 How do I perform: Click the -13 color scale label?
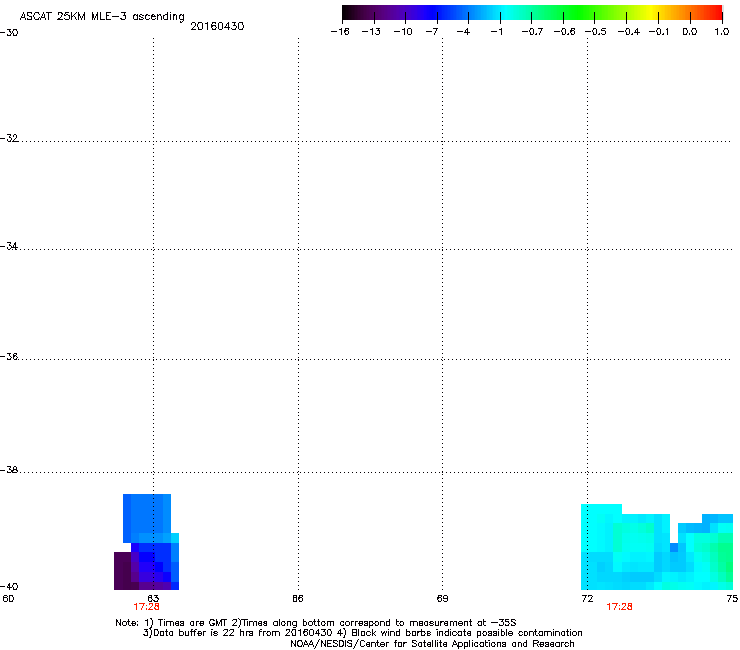[371, 32]
